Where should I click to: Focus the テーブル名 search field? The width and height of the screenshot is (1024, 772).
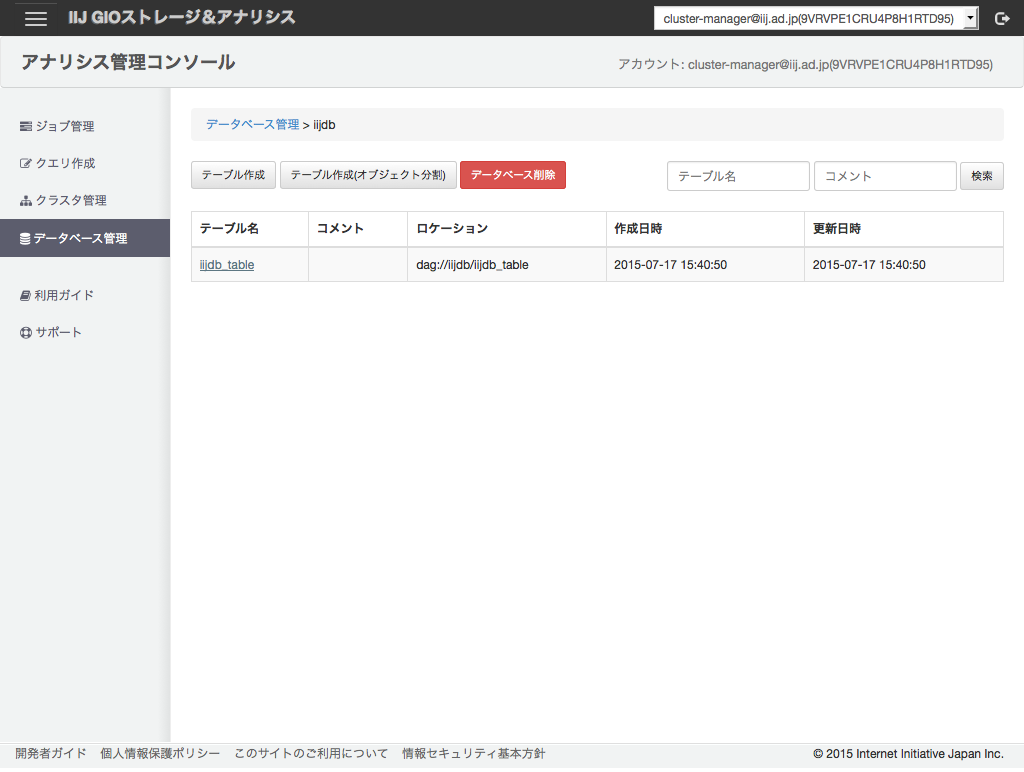(x=738, y=176)
